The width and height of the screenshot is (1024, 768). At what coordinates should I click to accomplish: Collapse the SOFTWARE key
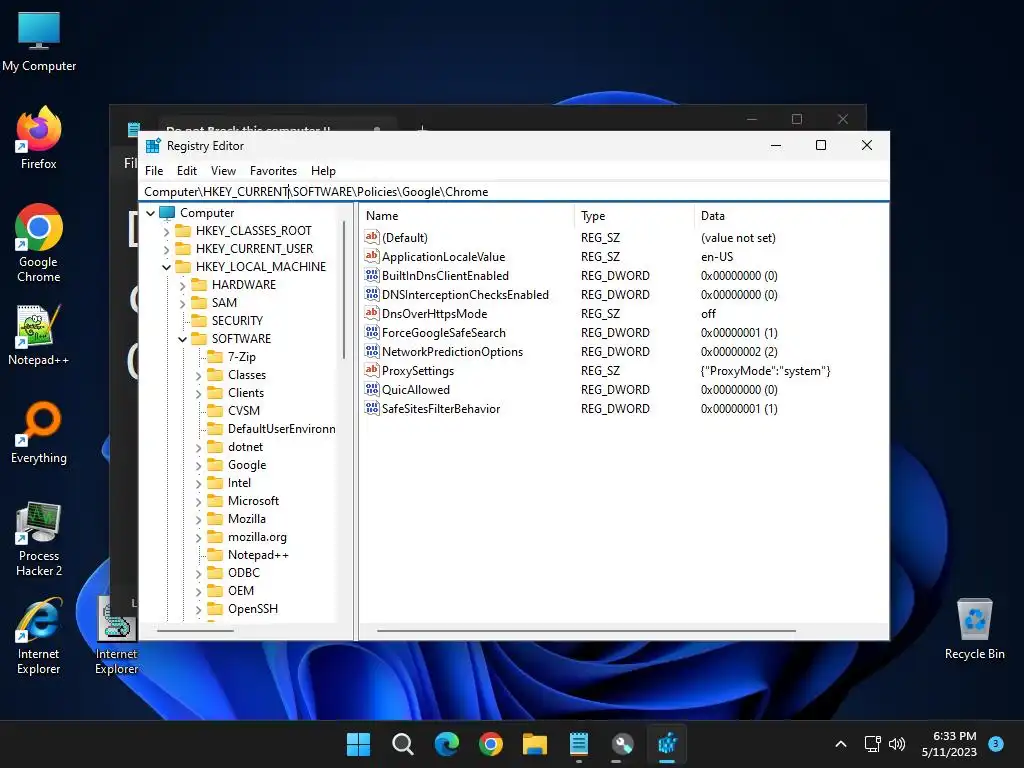point(182,339)
